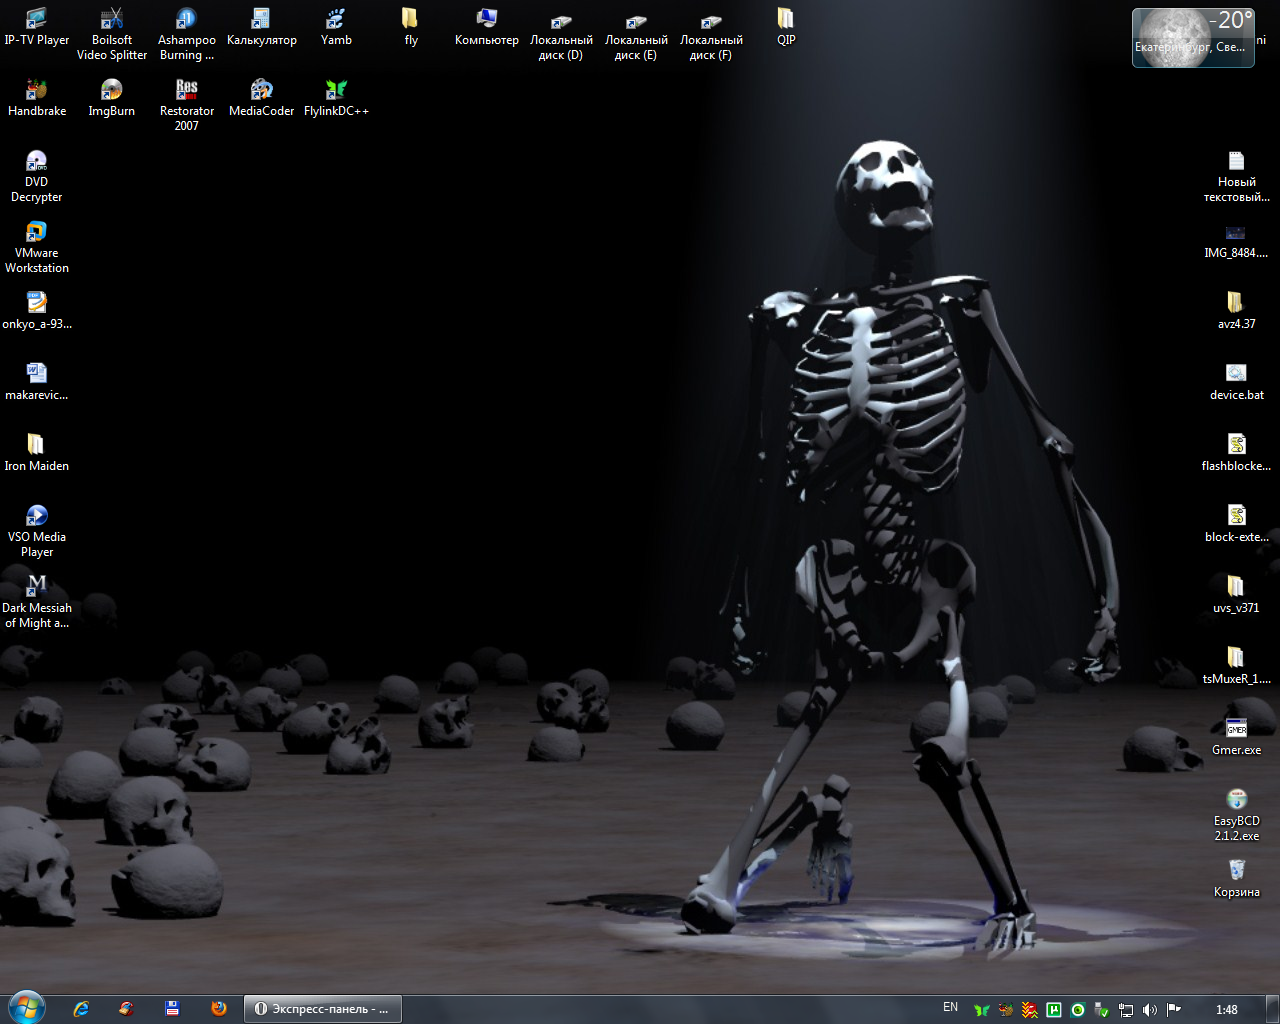Screen dimensions: 1280x1024
Task: Select the flashblocke script file icon
Action: click(x=1237, y=453)
